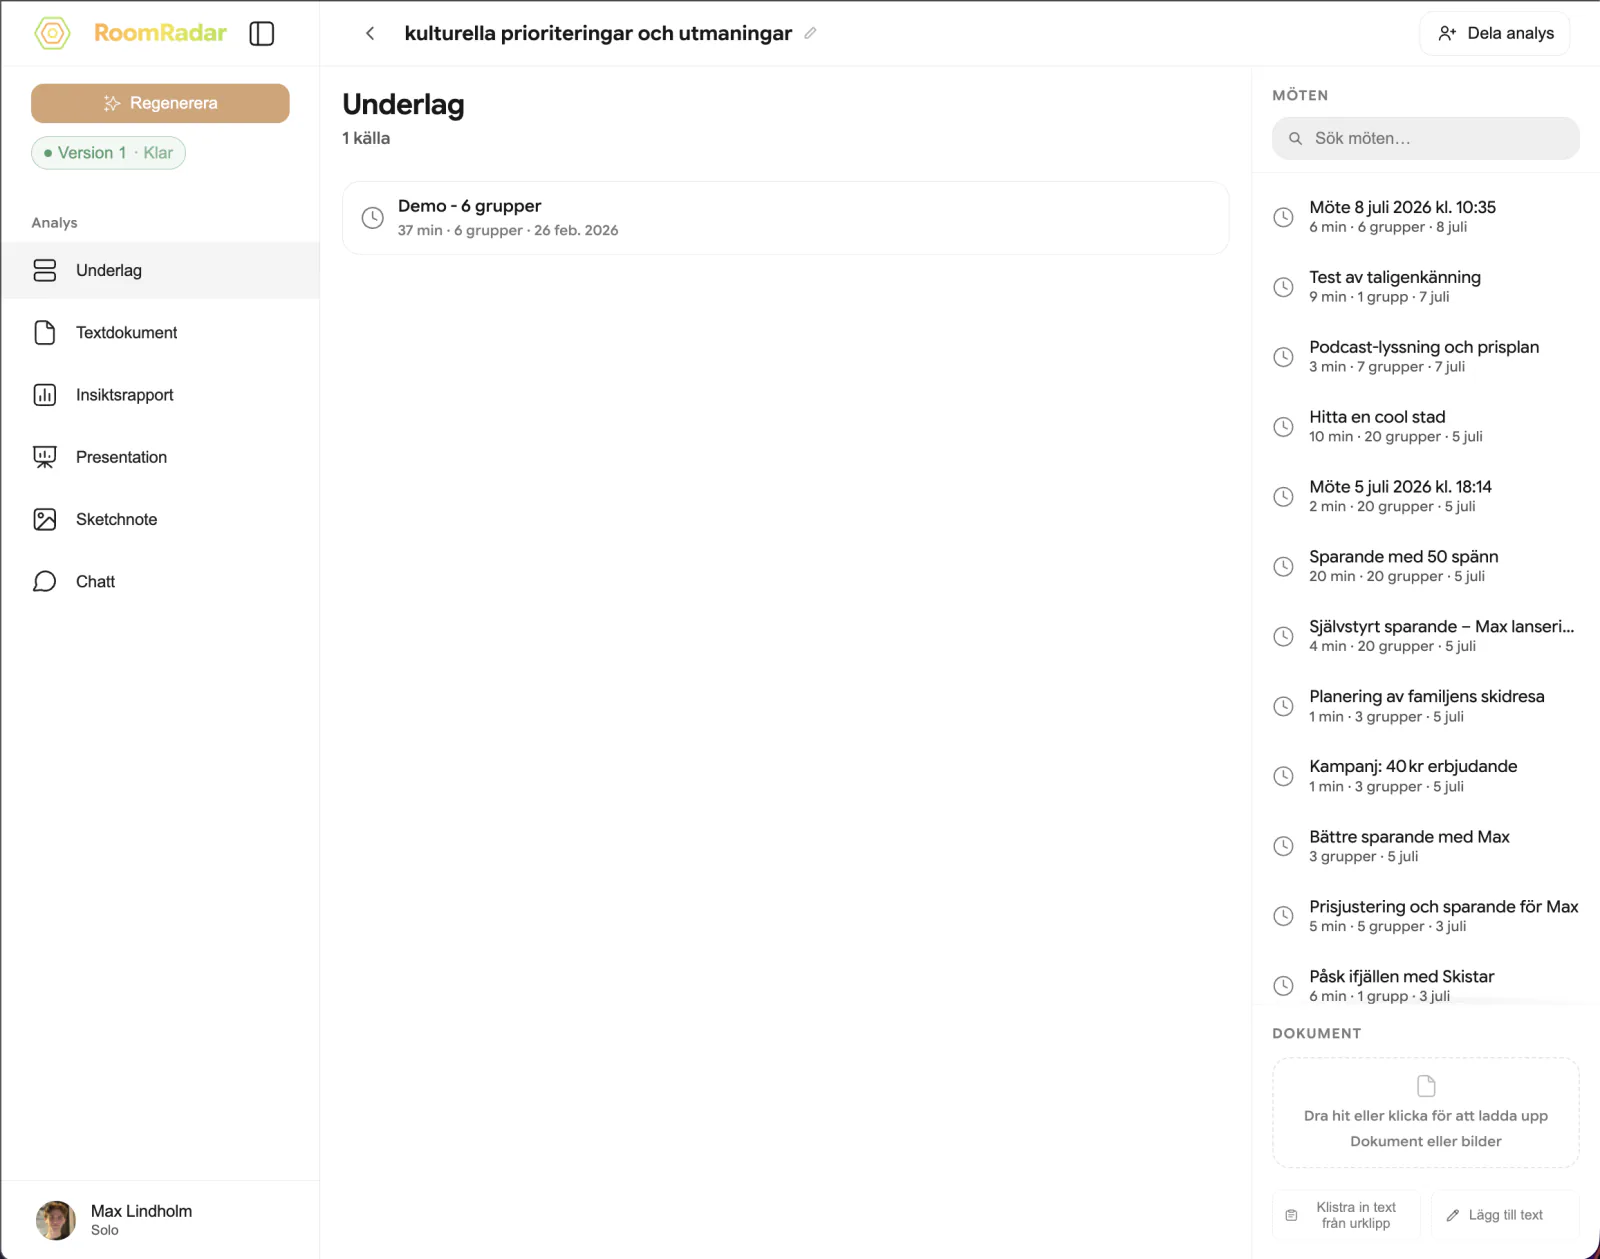Open the Chatt section
This screenshot has width=1600, height=1259.
[x=160, y=581]
